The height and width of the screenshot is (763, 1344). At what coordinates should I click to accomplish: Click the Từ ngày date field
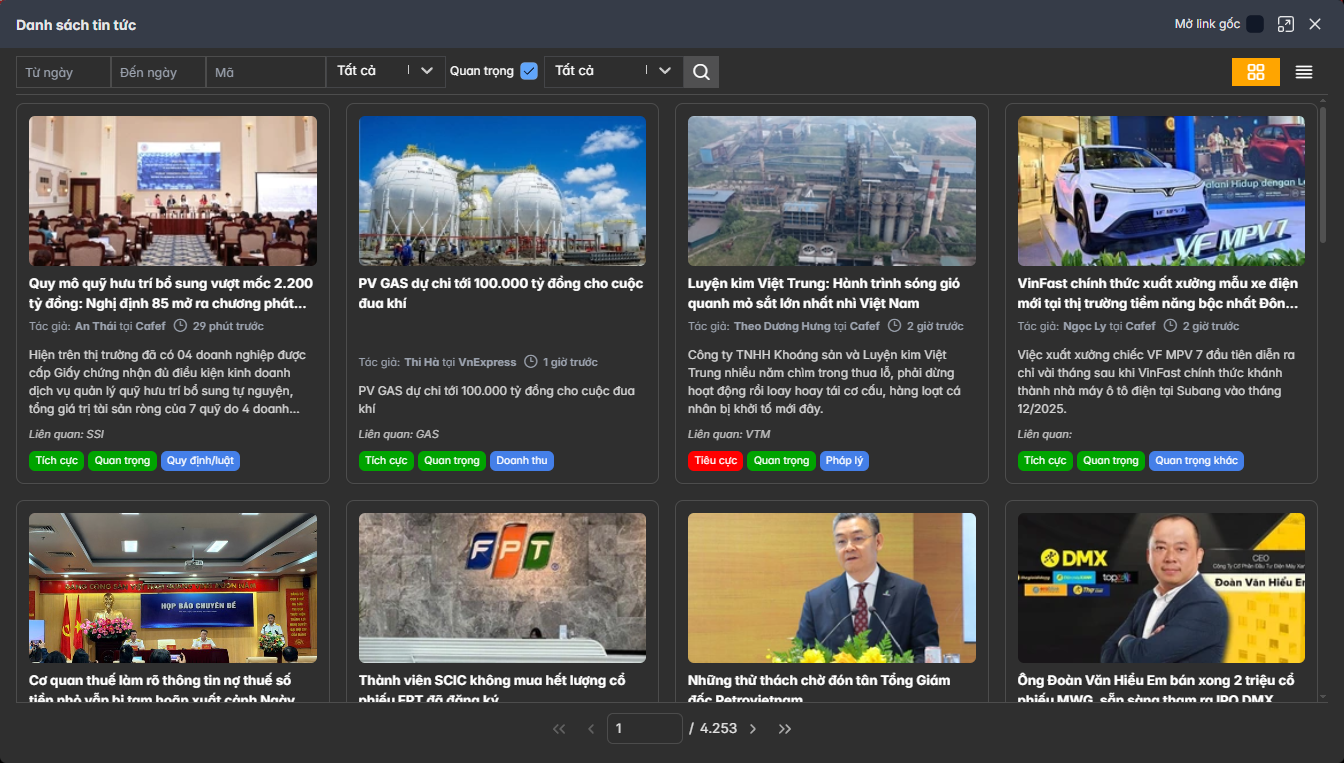pyautogui.click(x=63, y=72)
